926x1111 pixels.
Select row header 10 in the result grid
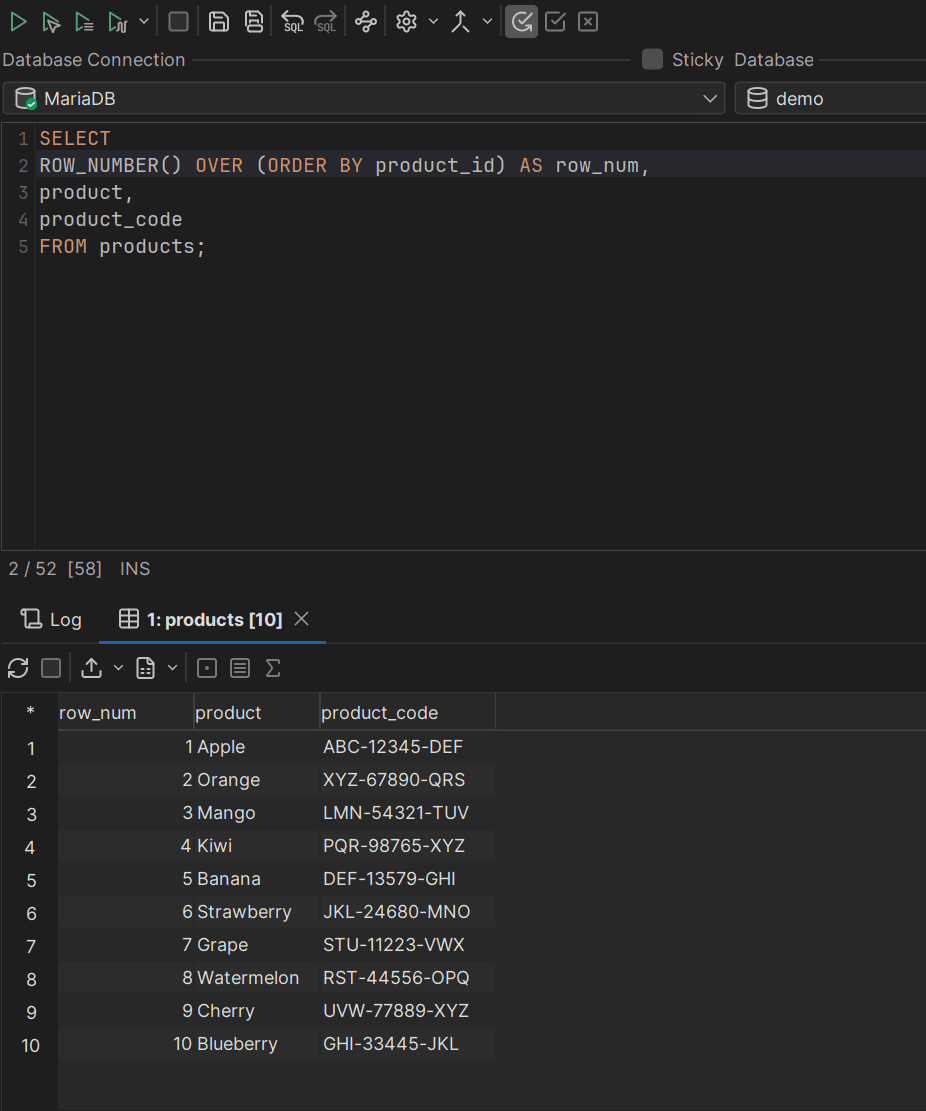tap(30, 1045)
